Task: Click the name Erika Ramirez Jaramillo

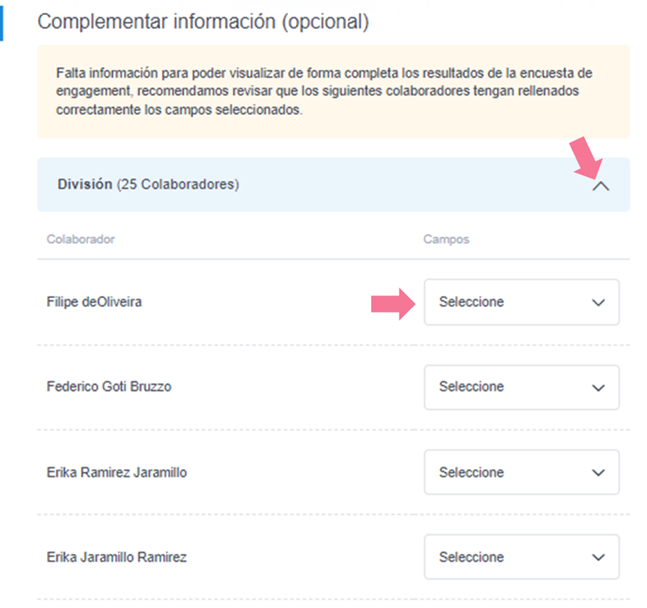Action: [x=117, y=472]
